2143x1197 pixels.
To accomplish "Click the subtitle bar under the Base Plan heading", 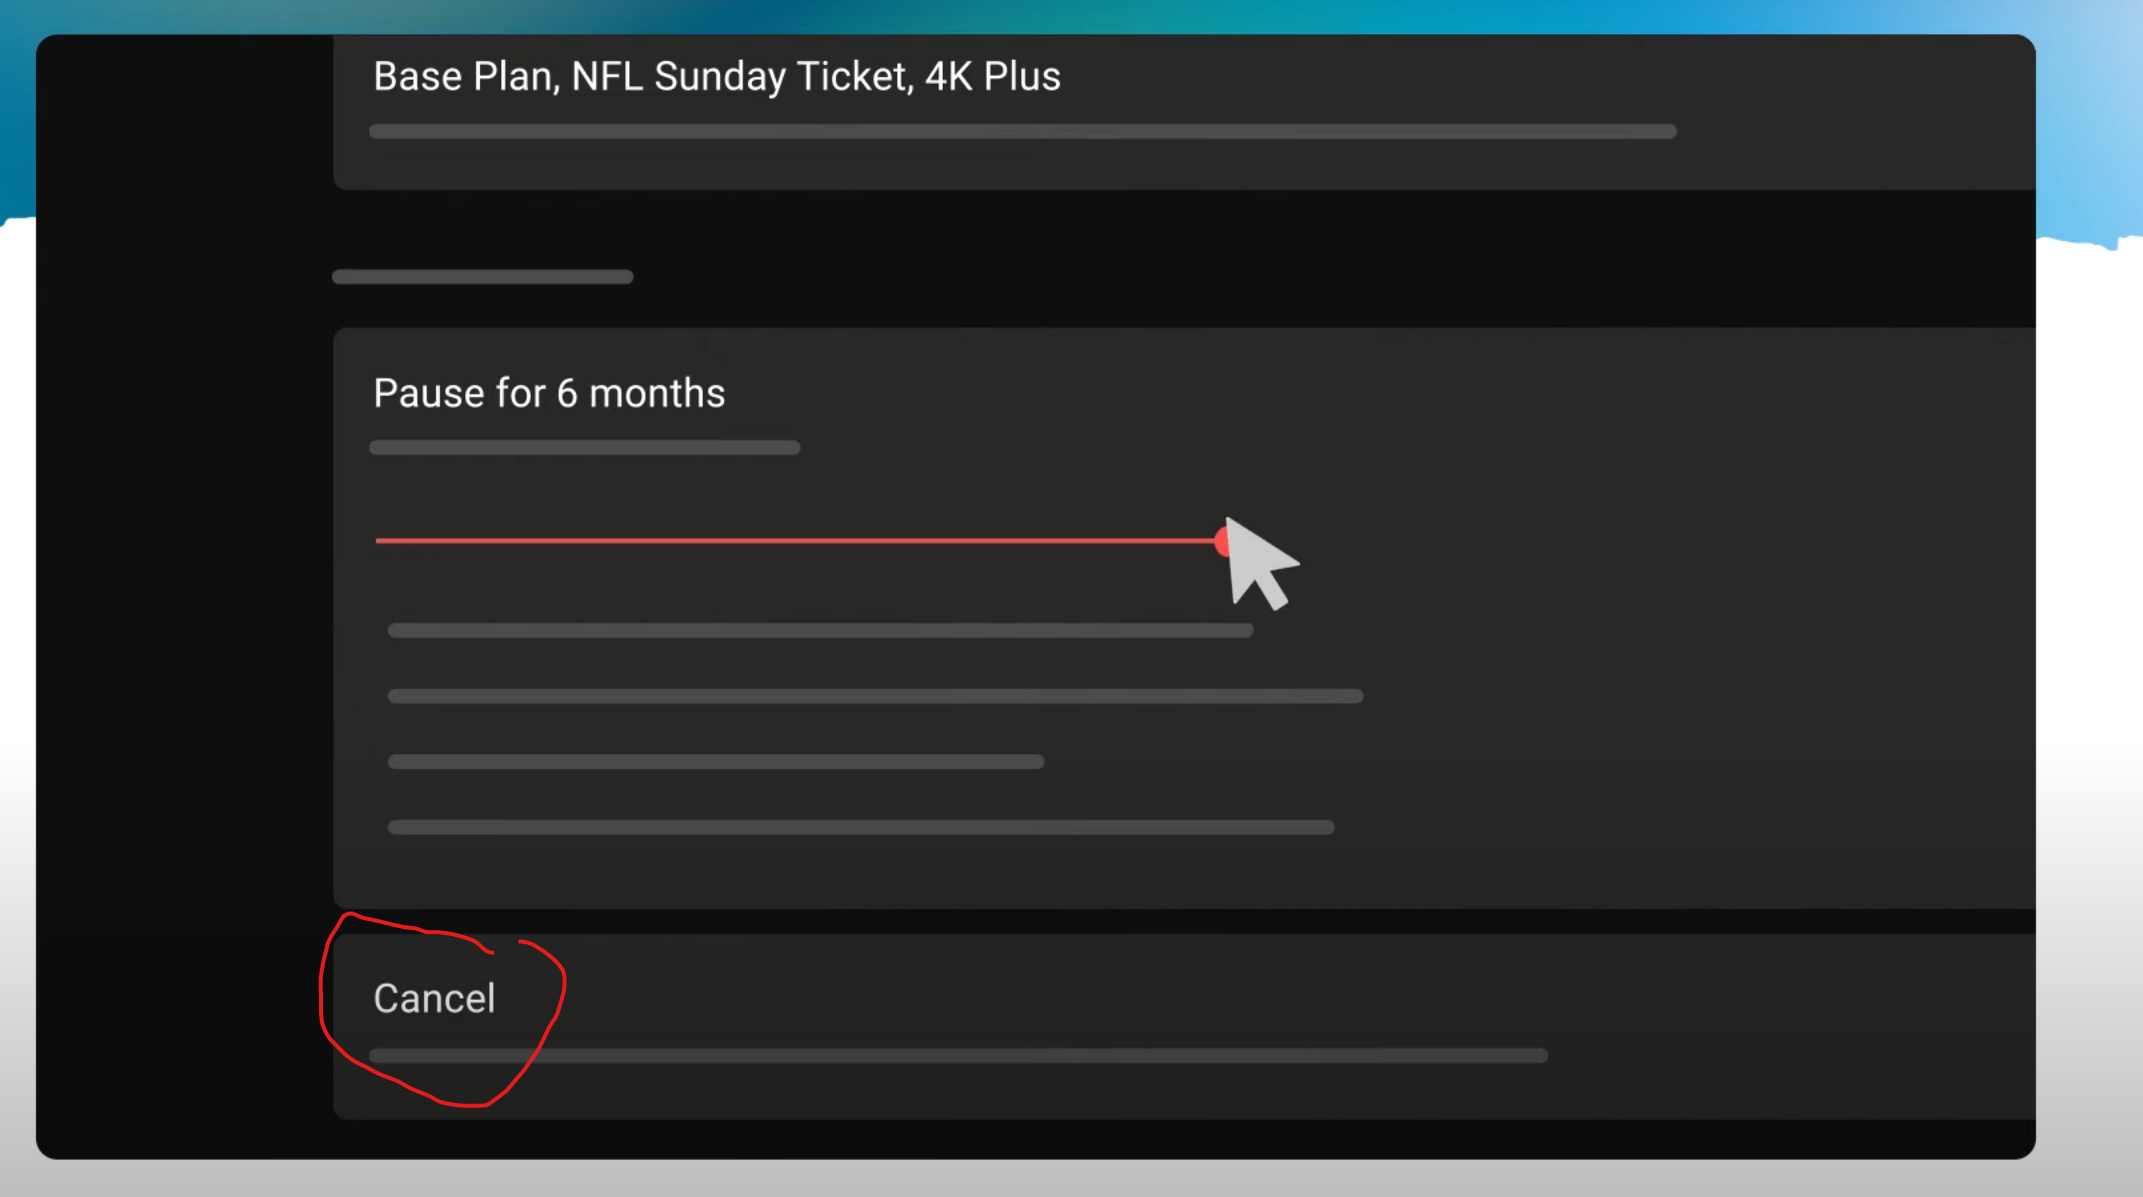I will click(1020, 130).
